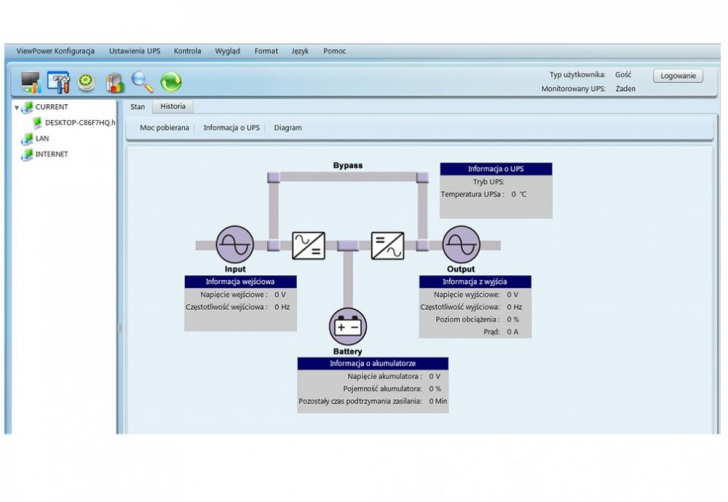Click the inverter DC/AC converter icon
This screenshot has height=502, width=728.
387,244
